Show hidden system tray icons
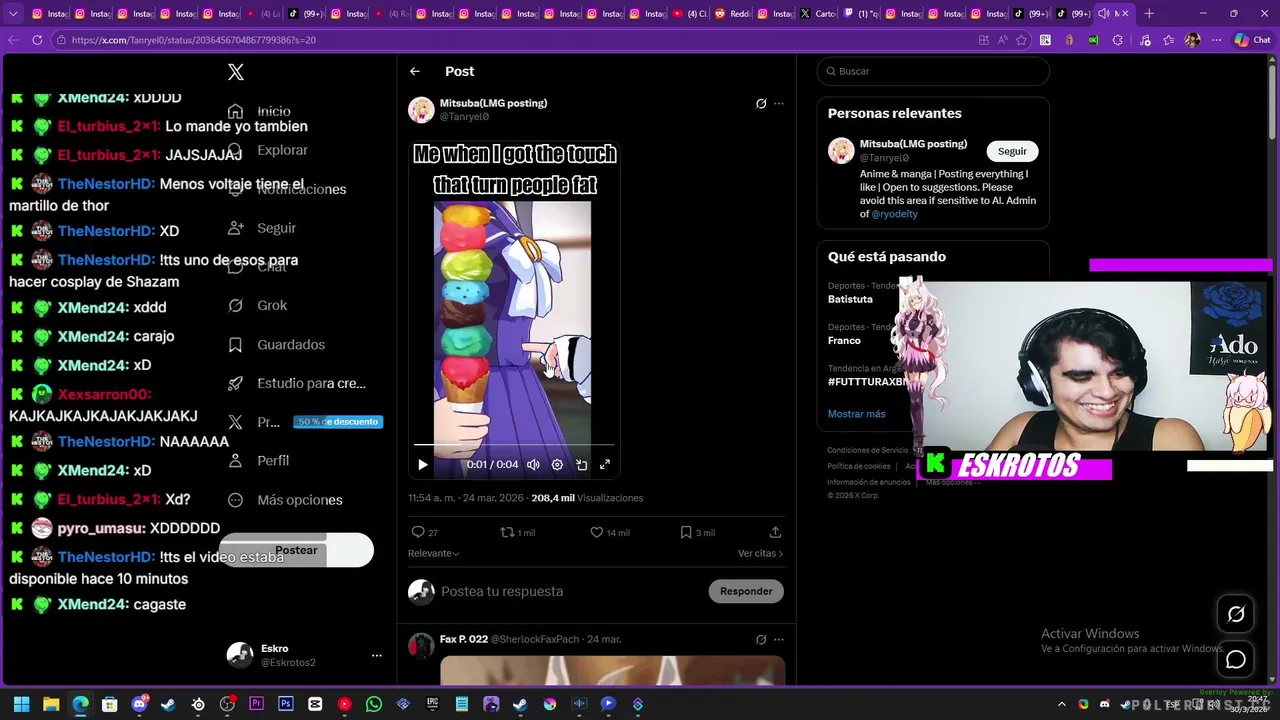Image resolution: width=1280 pixels, height=720 pixels. [x=1062, y=705]
